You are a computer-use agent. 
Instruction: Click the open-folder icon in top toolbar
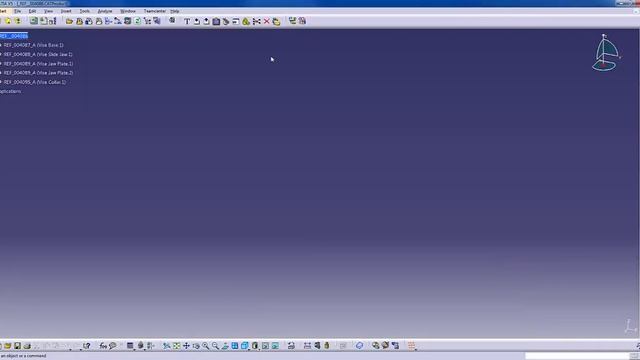click(x=69, y=21)
